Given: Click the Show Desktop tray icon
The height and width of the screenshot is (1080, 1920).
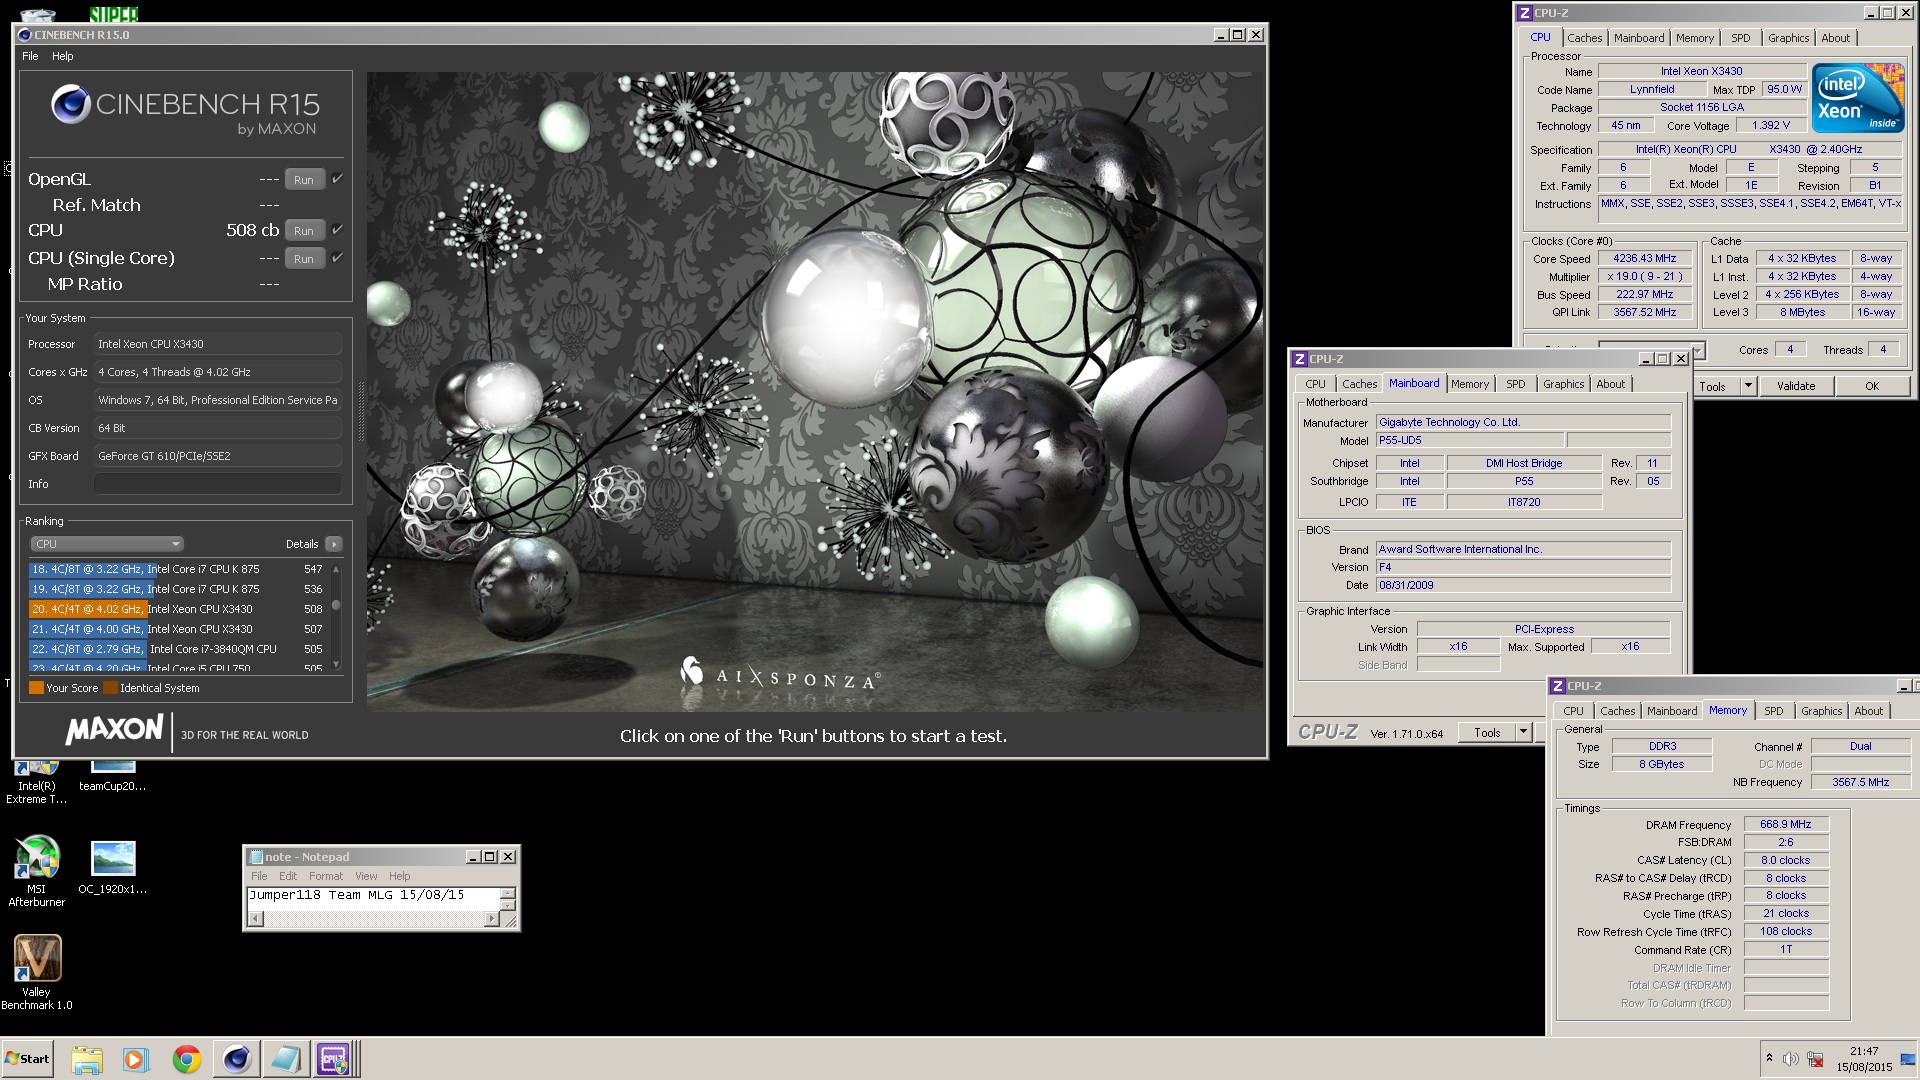Looking at the screenshot, I should point(1907,1060).
